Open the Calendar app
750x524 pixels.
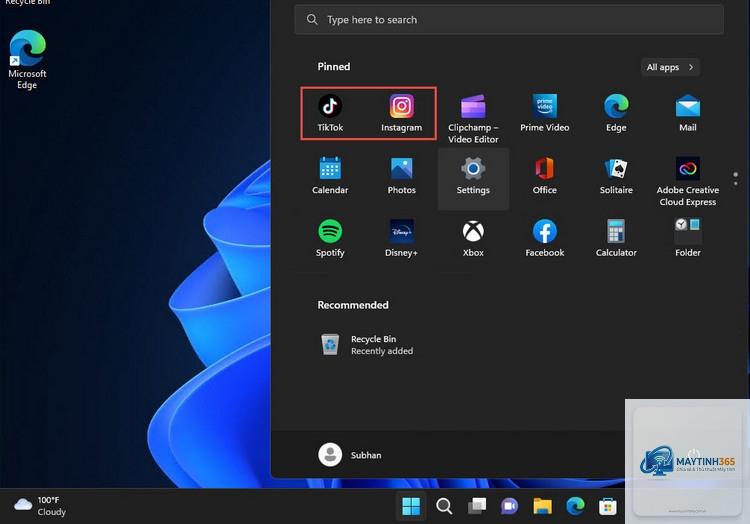coord(330,176)
